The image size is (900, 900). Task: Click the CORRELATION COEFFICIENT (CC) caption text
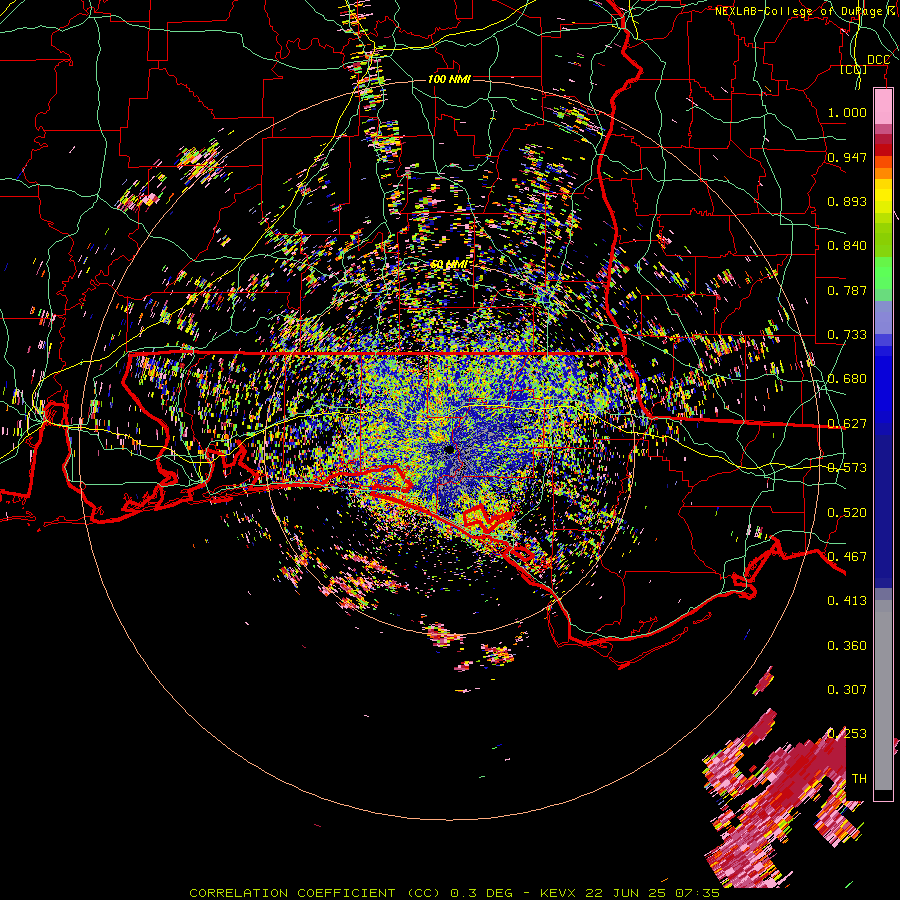click(315, 893)
